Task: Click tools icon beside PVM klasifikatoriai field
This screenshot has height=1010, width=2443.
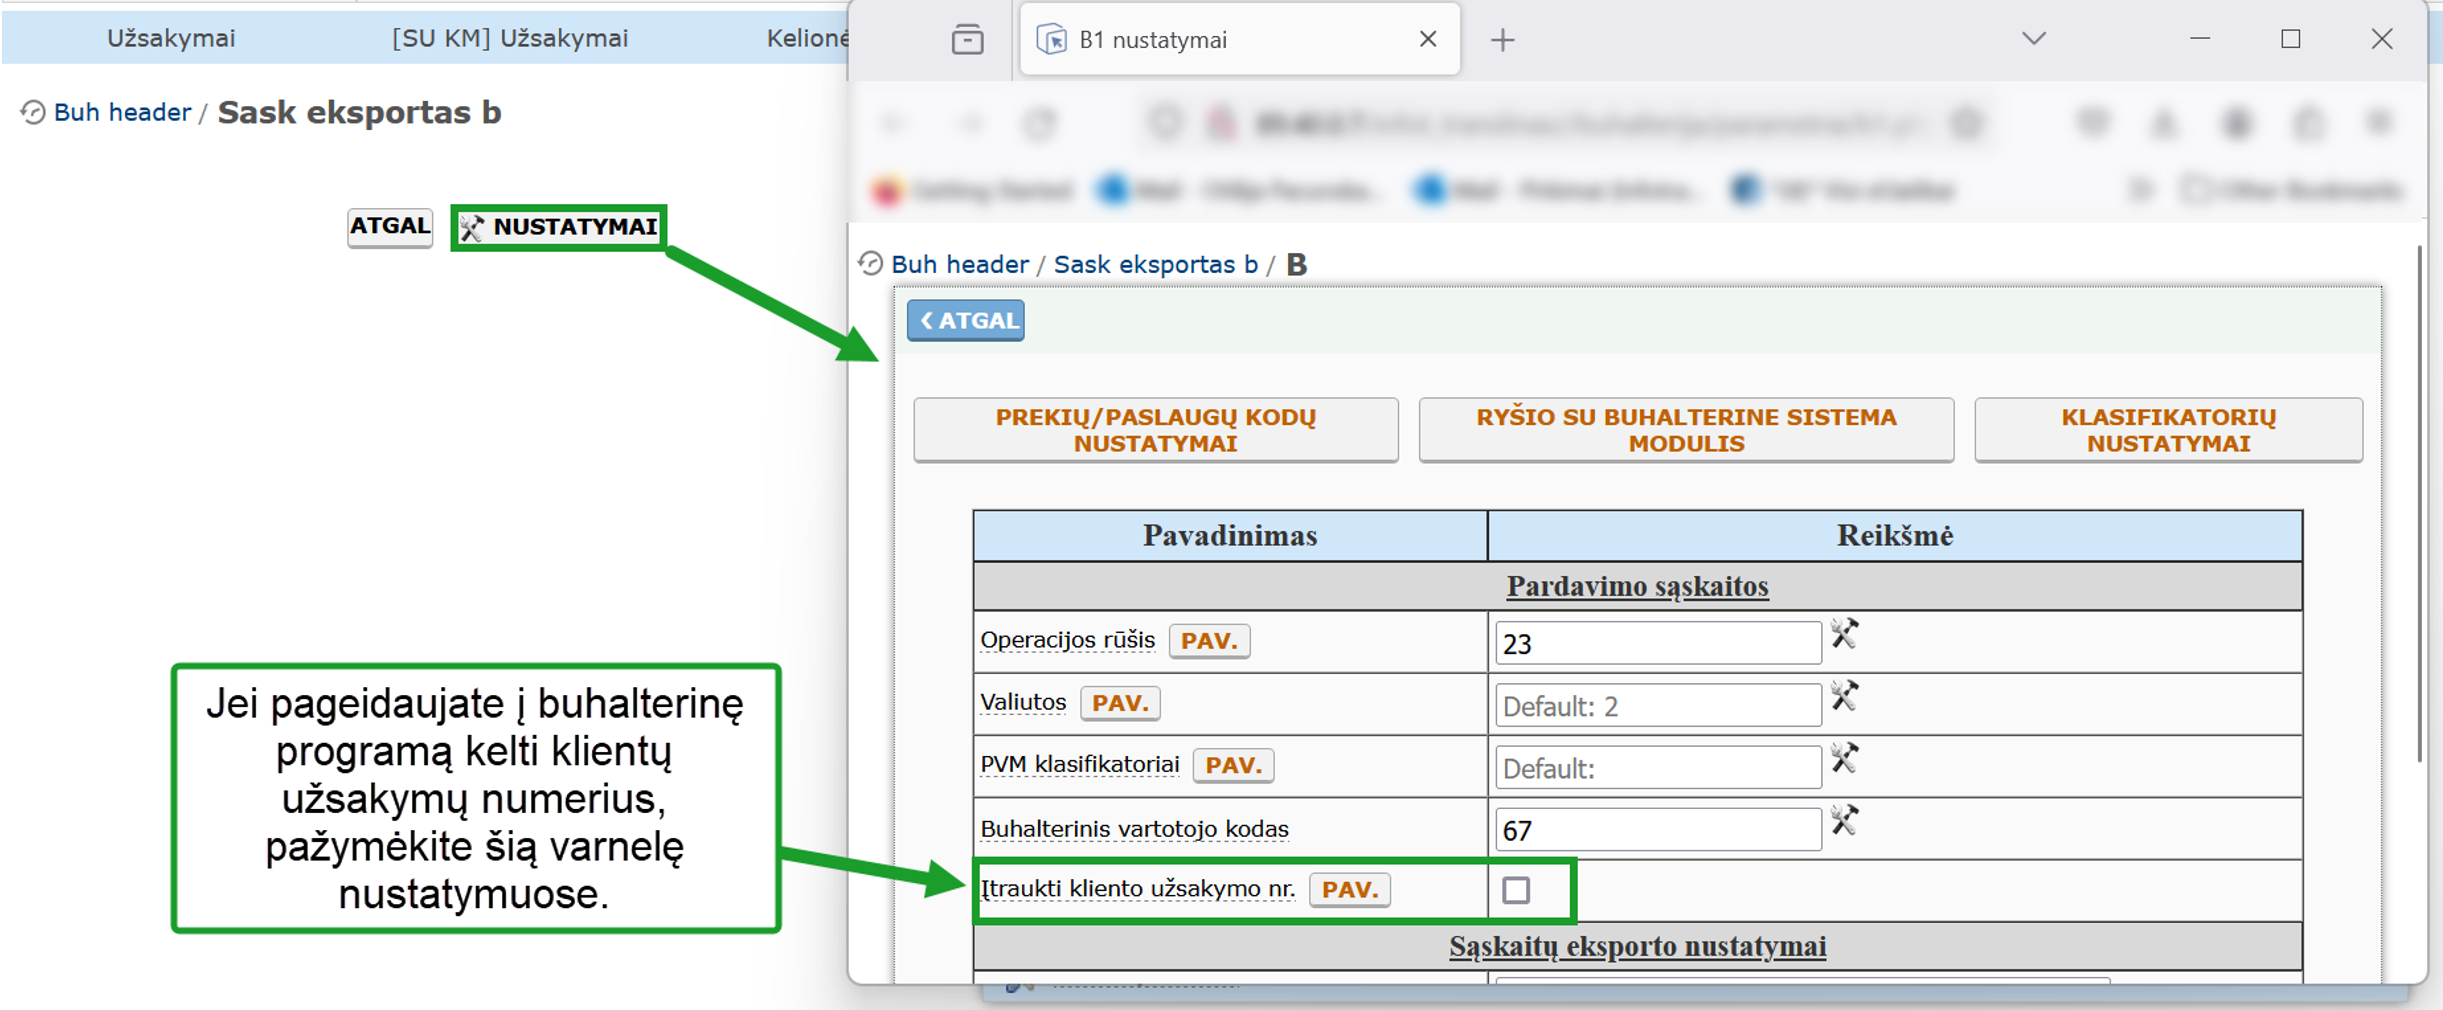Action: coord(1844,757)
